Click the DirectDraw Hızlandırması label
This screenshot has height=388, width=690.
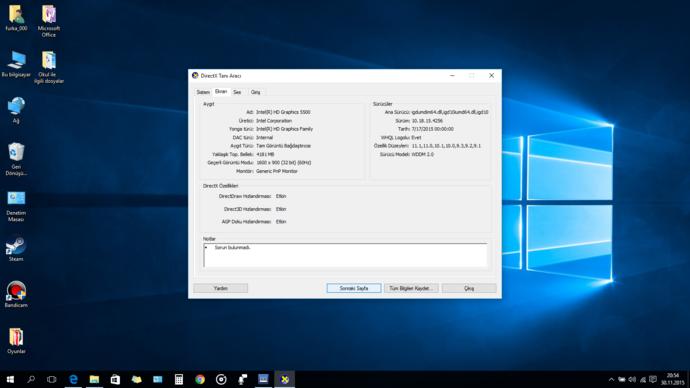(x=245, y=196)
